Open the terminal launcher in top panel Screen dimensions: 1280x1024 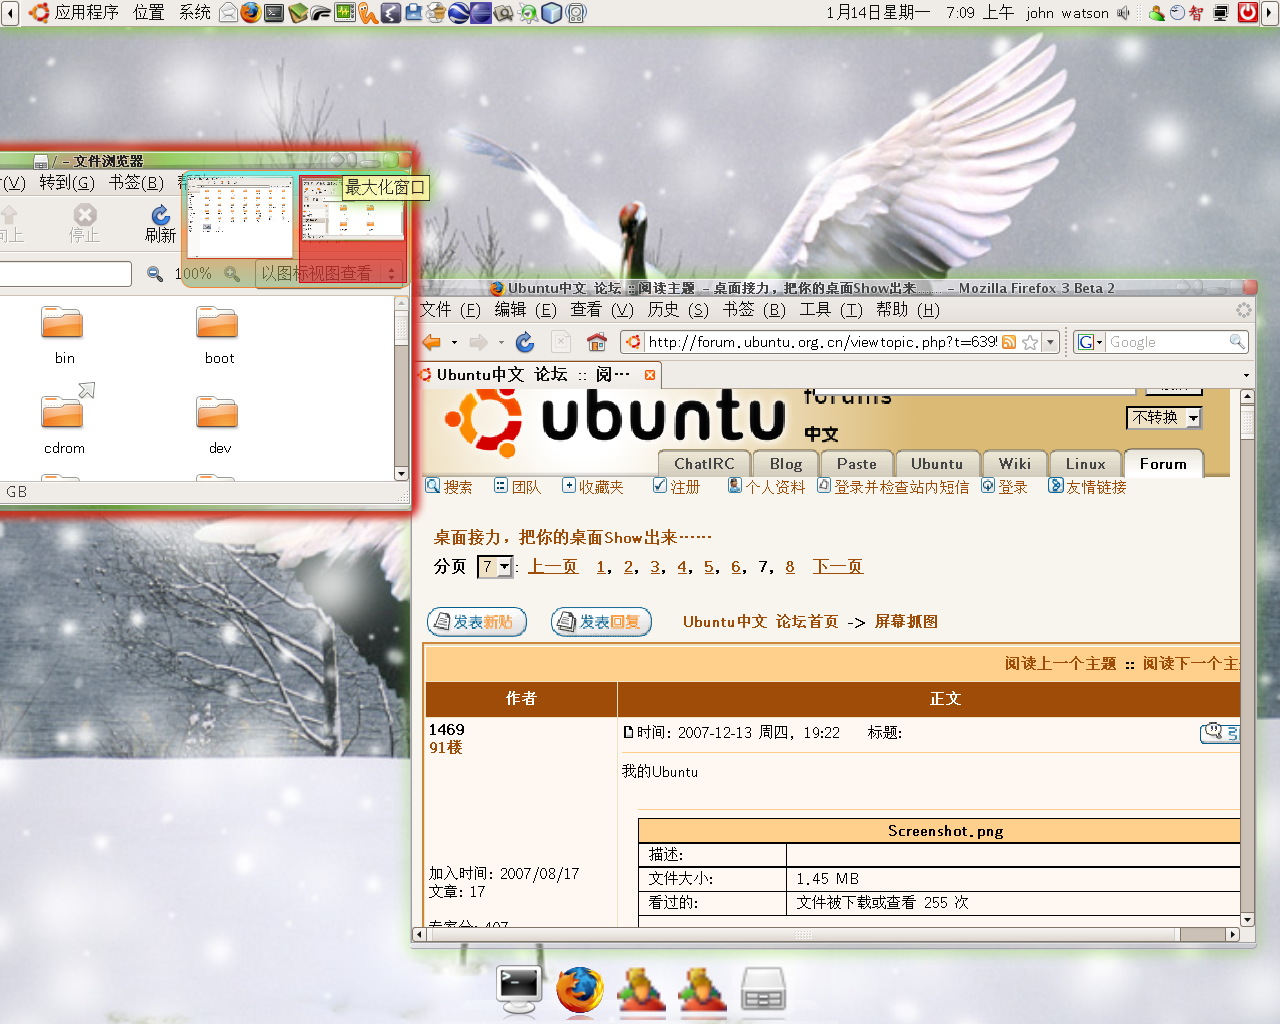pyautogui.click(x=274, y=12)
